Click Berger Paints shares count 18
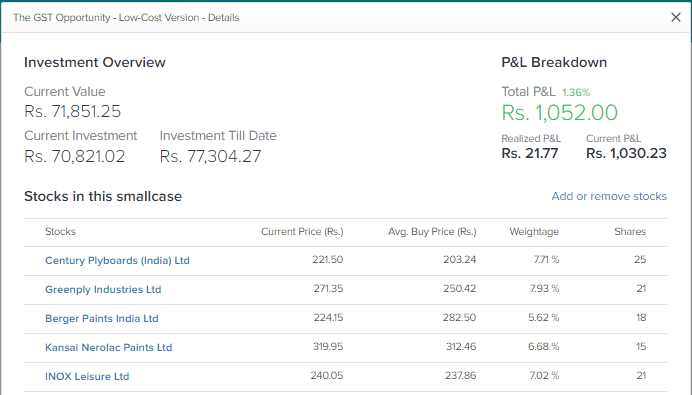Screen dimensions: 692x395 pos(641,317)
